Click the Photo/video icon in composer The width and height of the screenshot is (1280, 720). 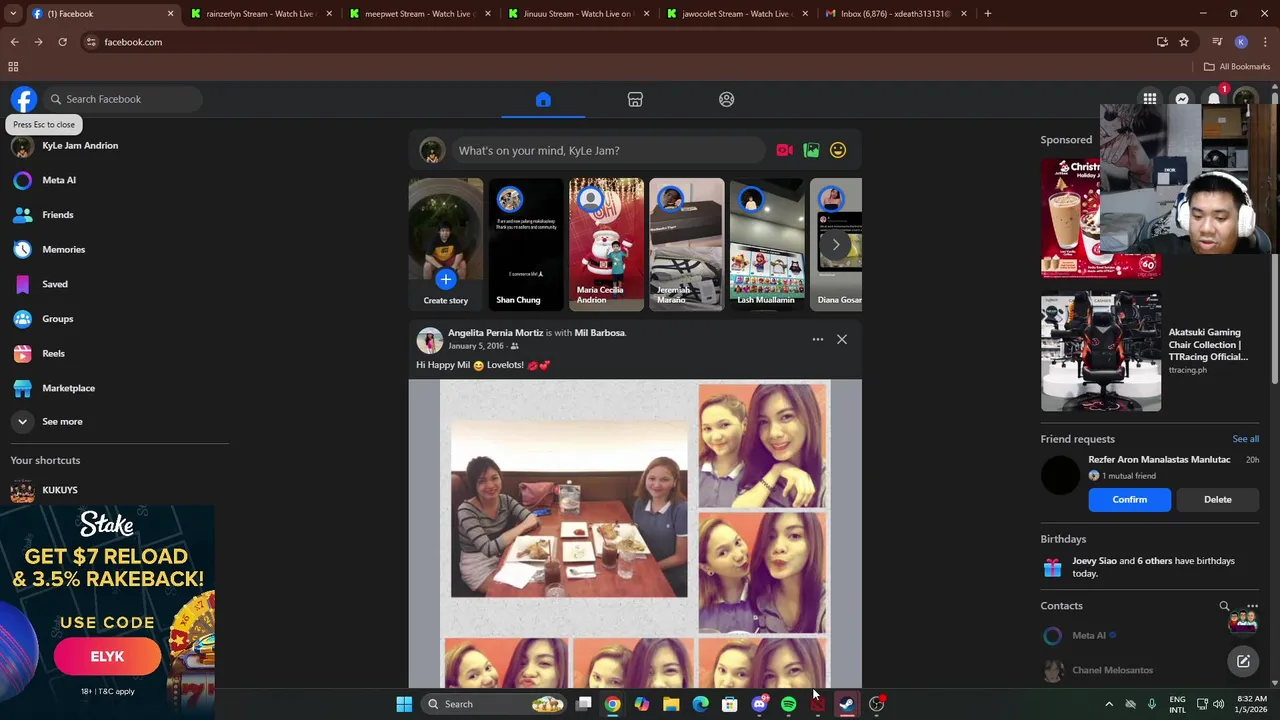[811, 150]
